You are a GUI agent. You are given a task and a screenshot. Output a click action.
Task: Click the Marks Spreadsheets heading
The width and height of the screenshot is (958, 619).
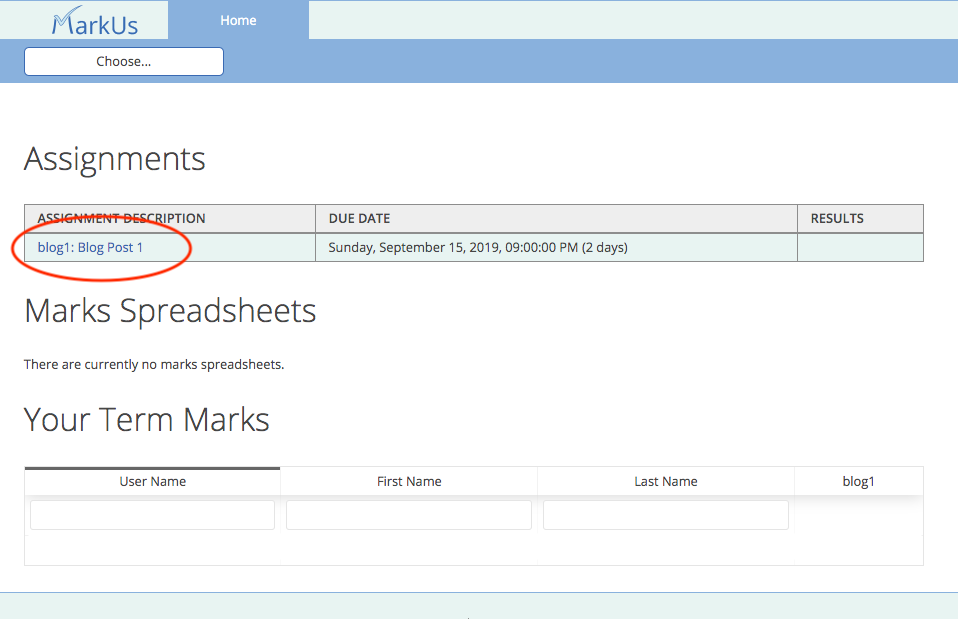(x=170, y=310)
